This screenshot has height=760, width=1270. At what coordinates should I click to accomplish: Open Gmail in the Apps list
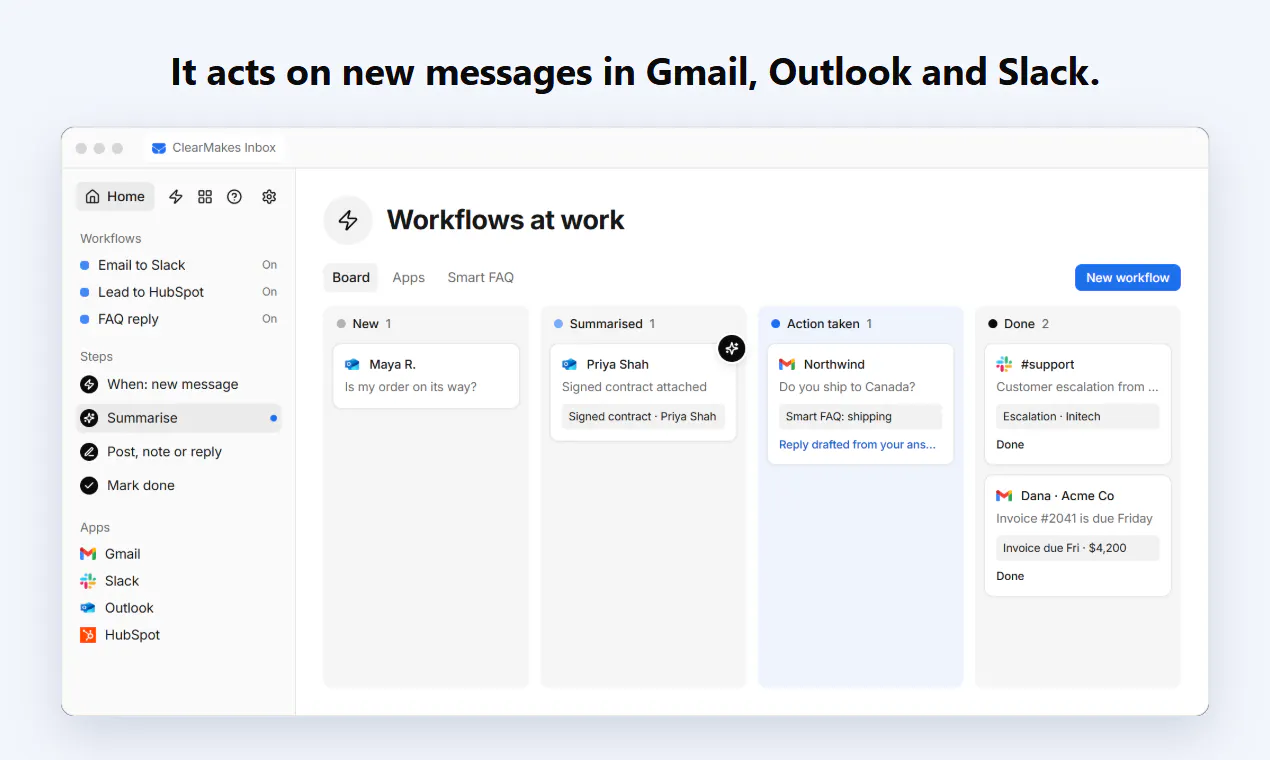122,554
